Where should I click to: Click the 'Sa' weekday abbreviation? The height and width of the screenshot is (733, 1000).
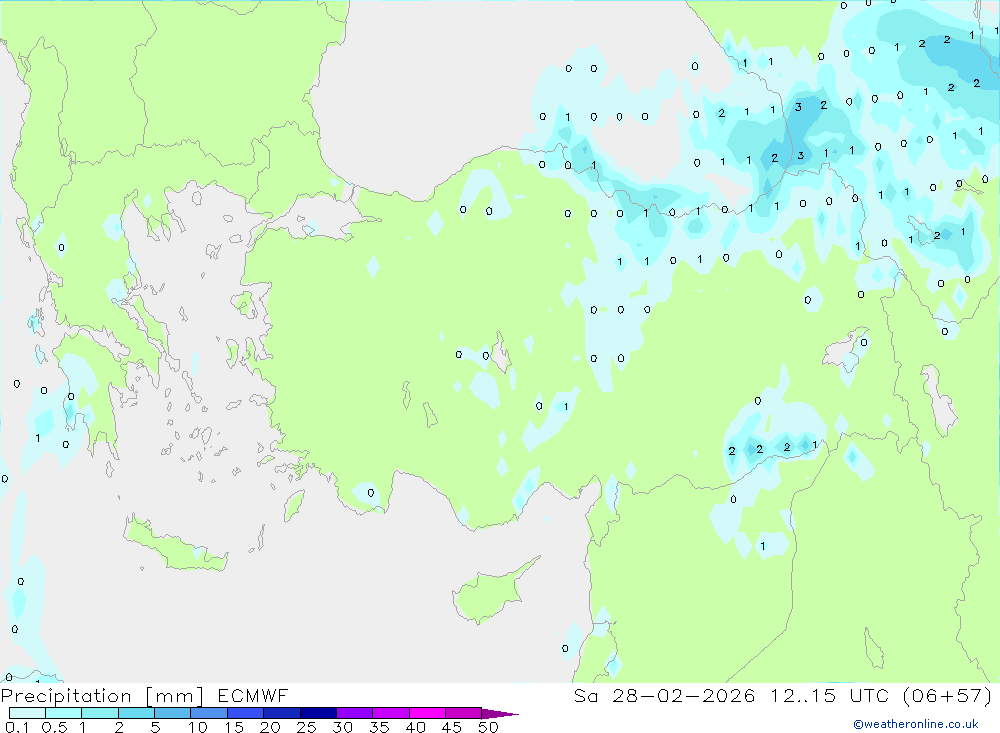pos(585,695)
